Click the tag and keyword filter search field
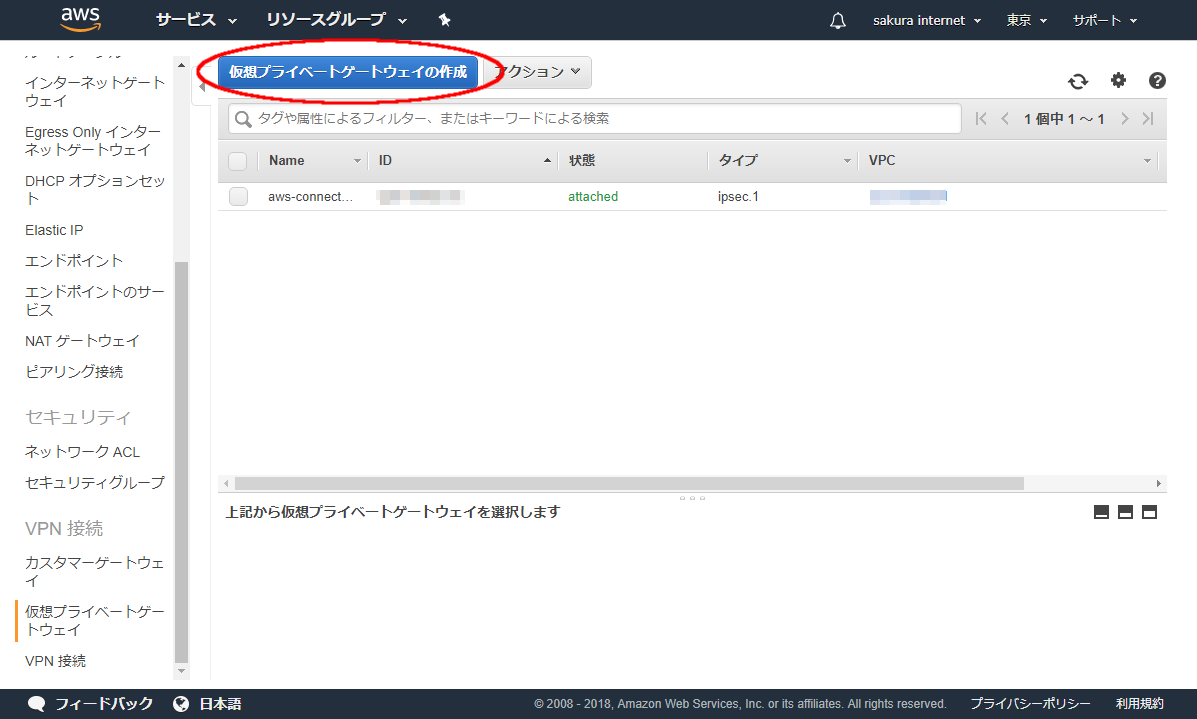 click(x=595, y=118)
